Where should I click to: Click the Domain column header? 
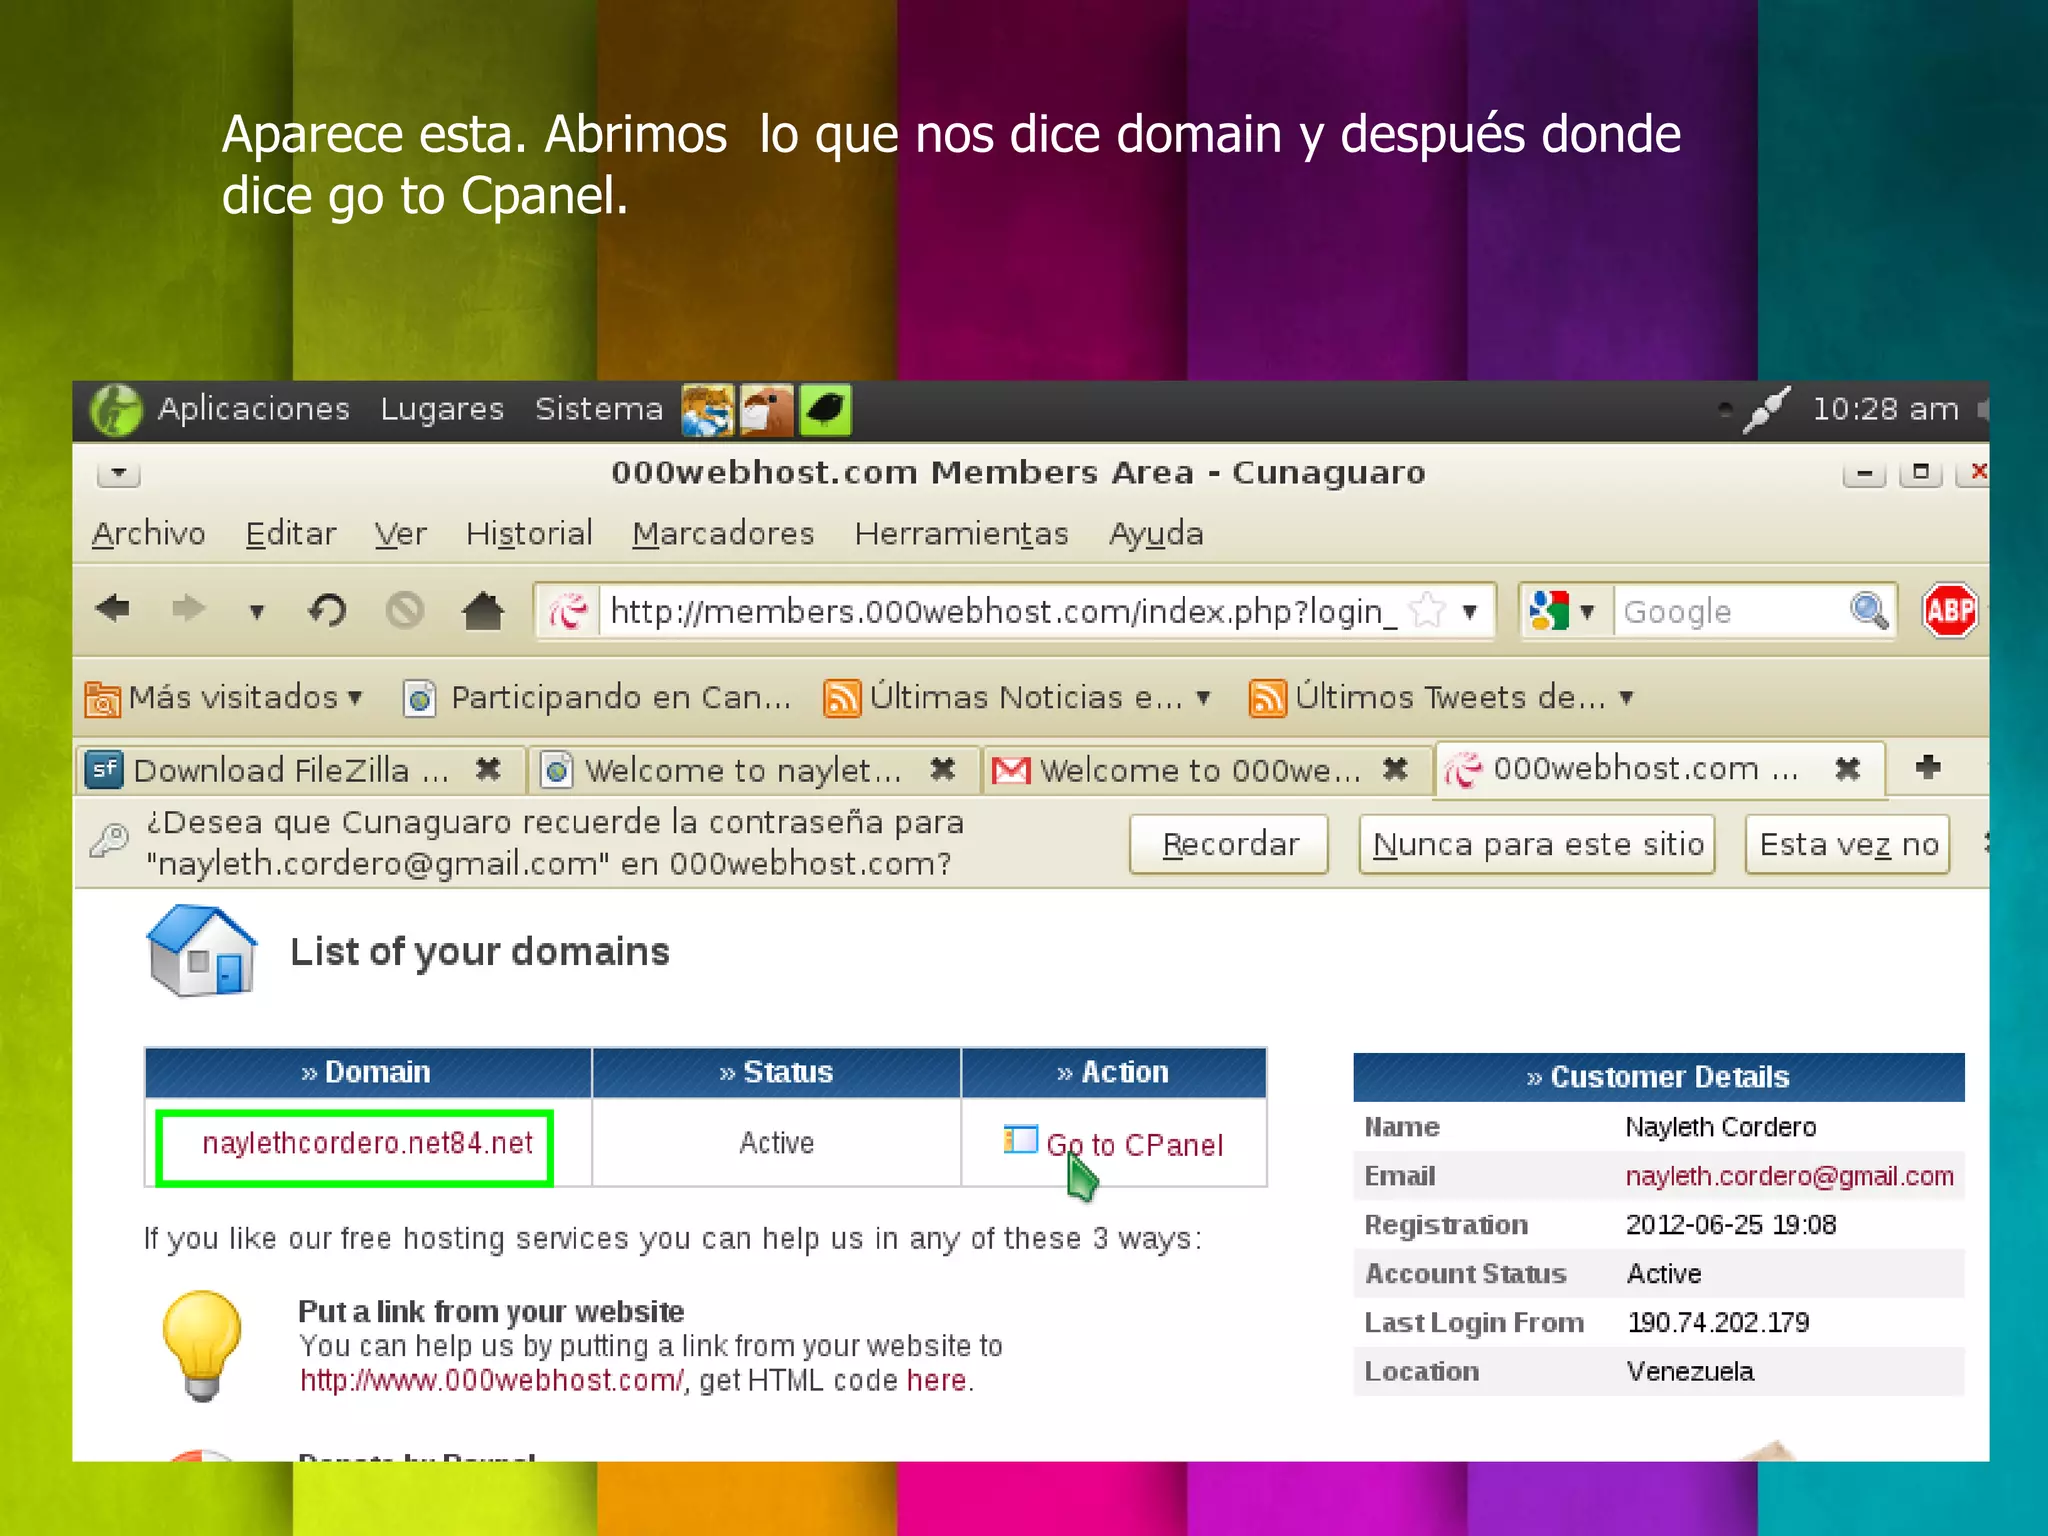click(368, 1072)
